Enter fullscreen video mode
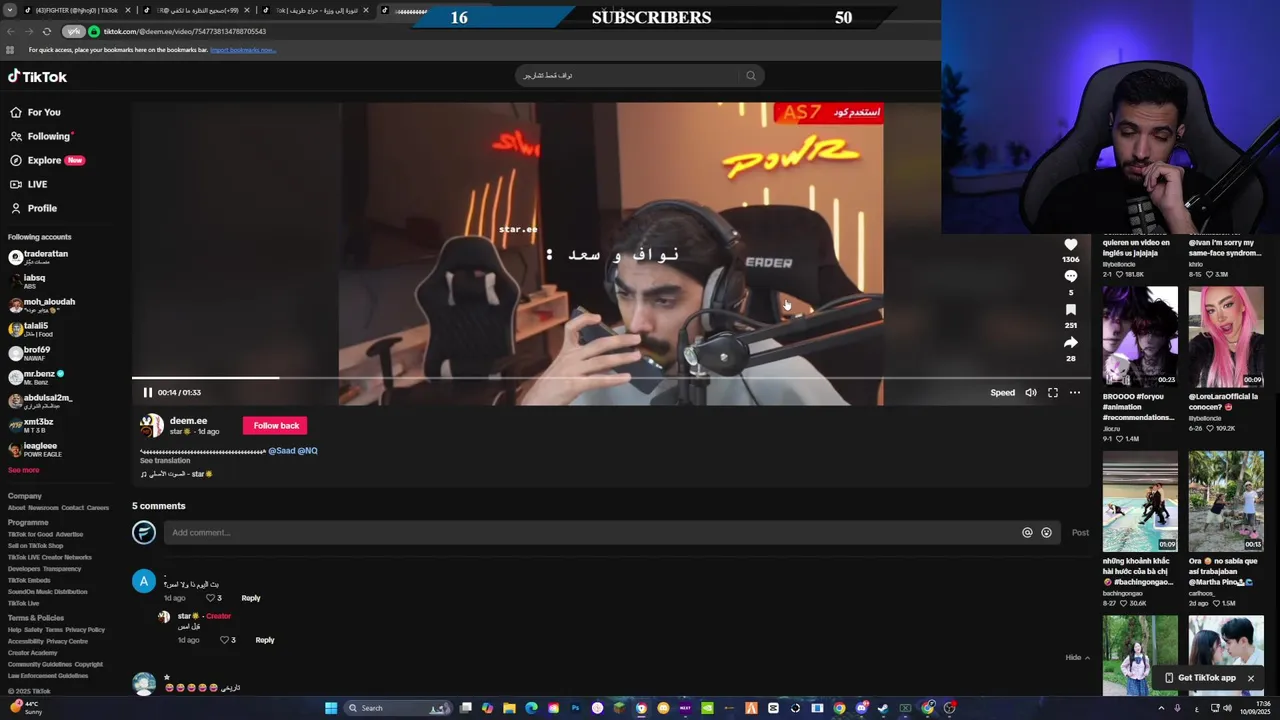The image size is (1280, 720). pyautogui.click(x=1053, y=393)
